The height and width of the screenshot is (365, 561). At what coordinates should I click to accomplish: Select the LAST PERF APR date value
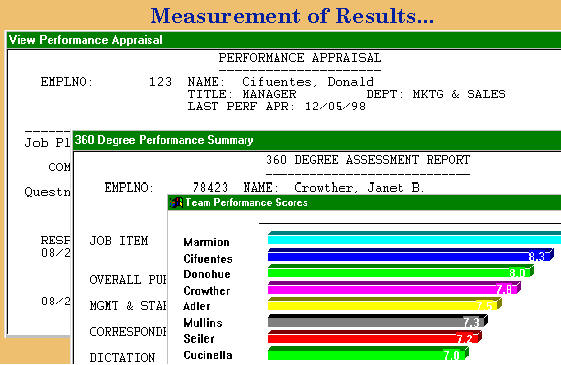pyautogui.click(x=335, y=106)
